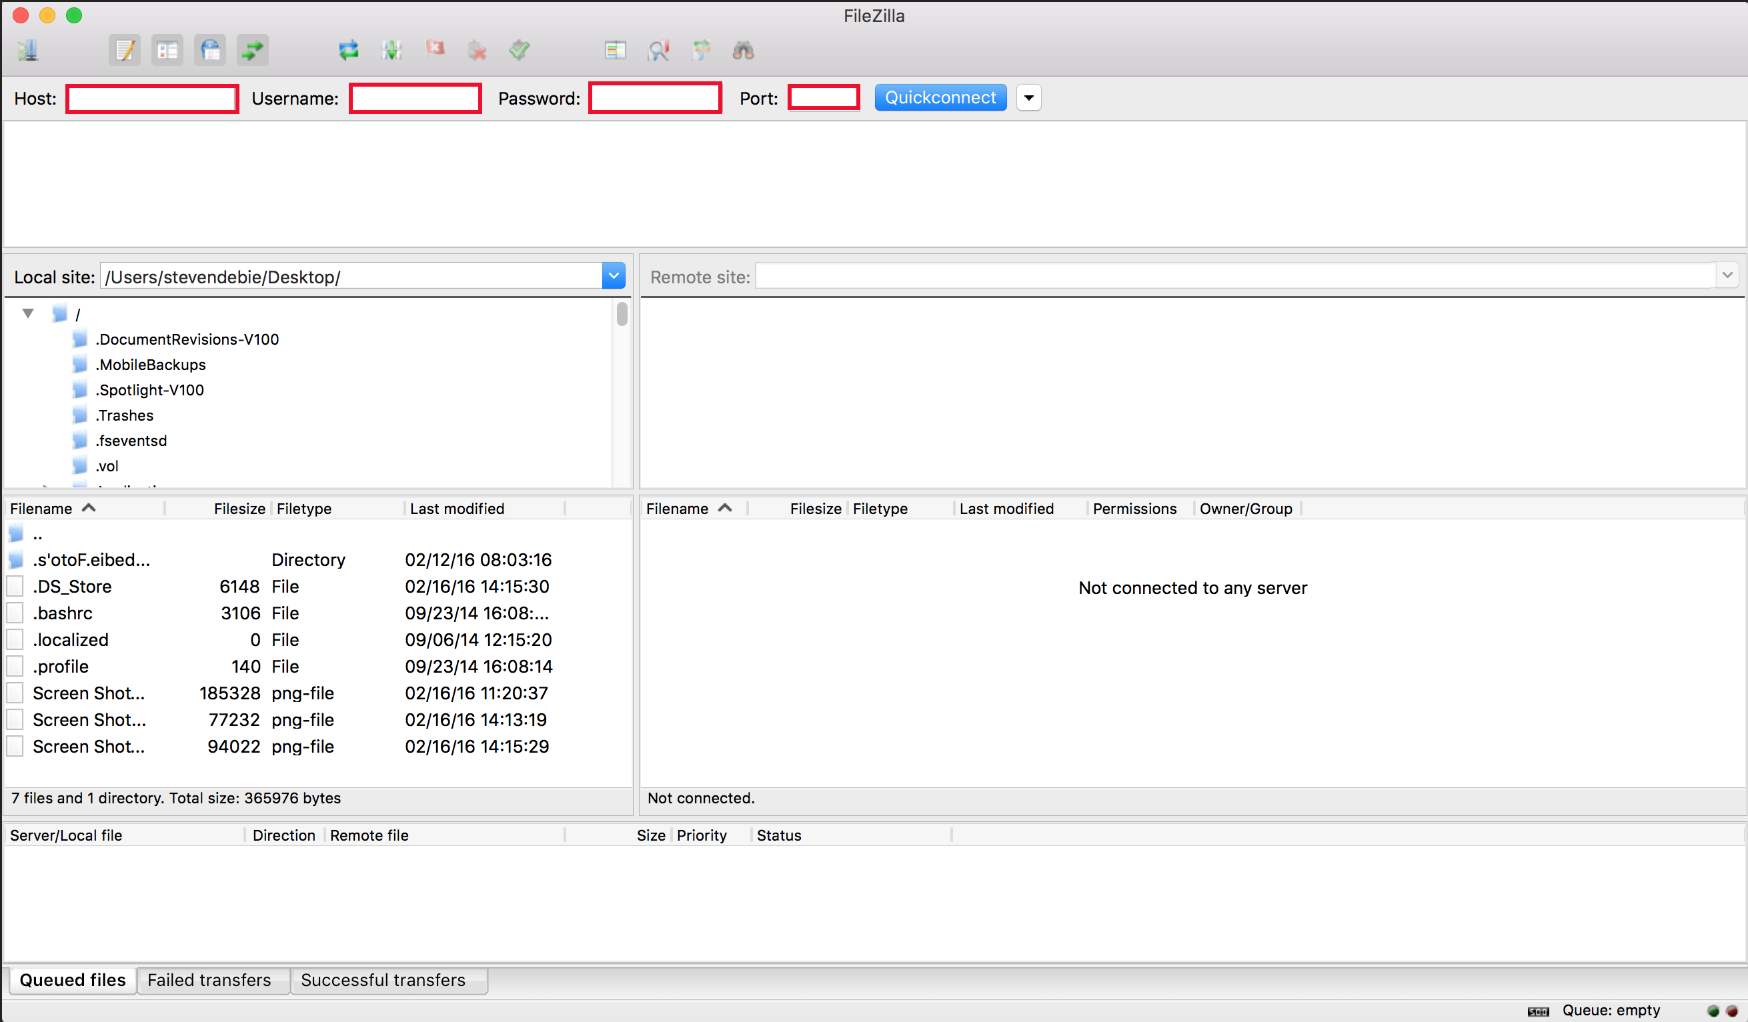
Task: Disconnect from the current server
Action: tap(477, 50)
